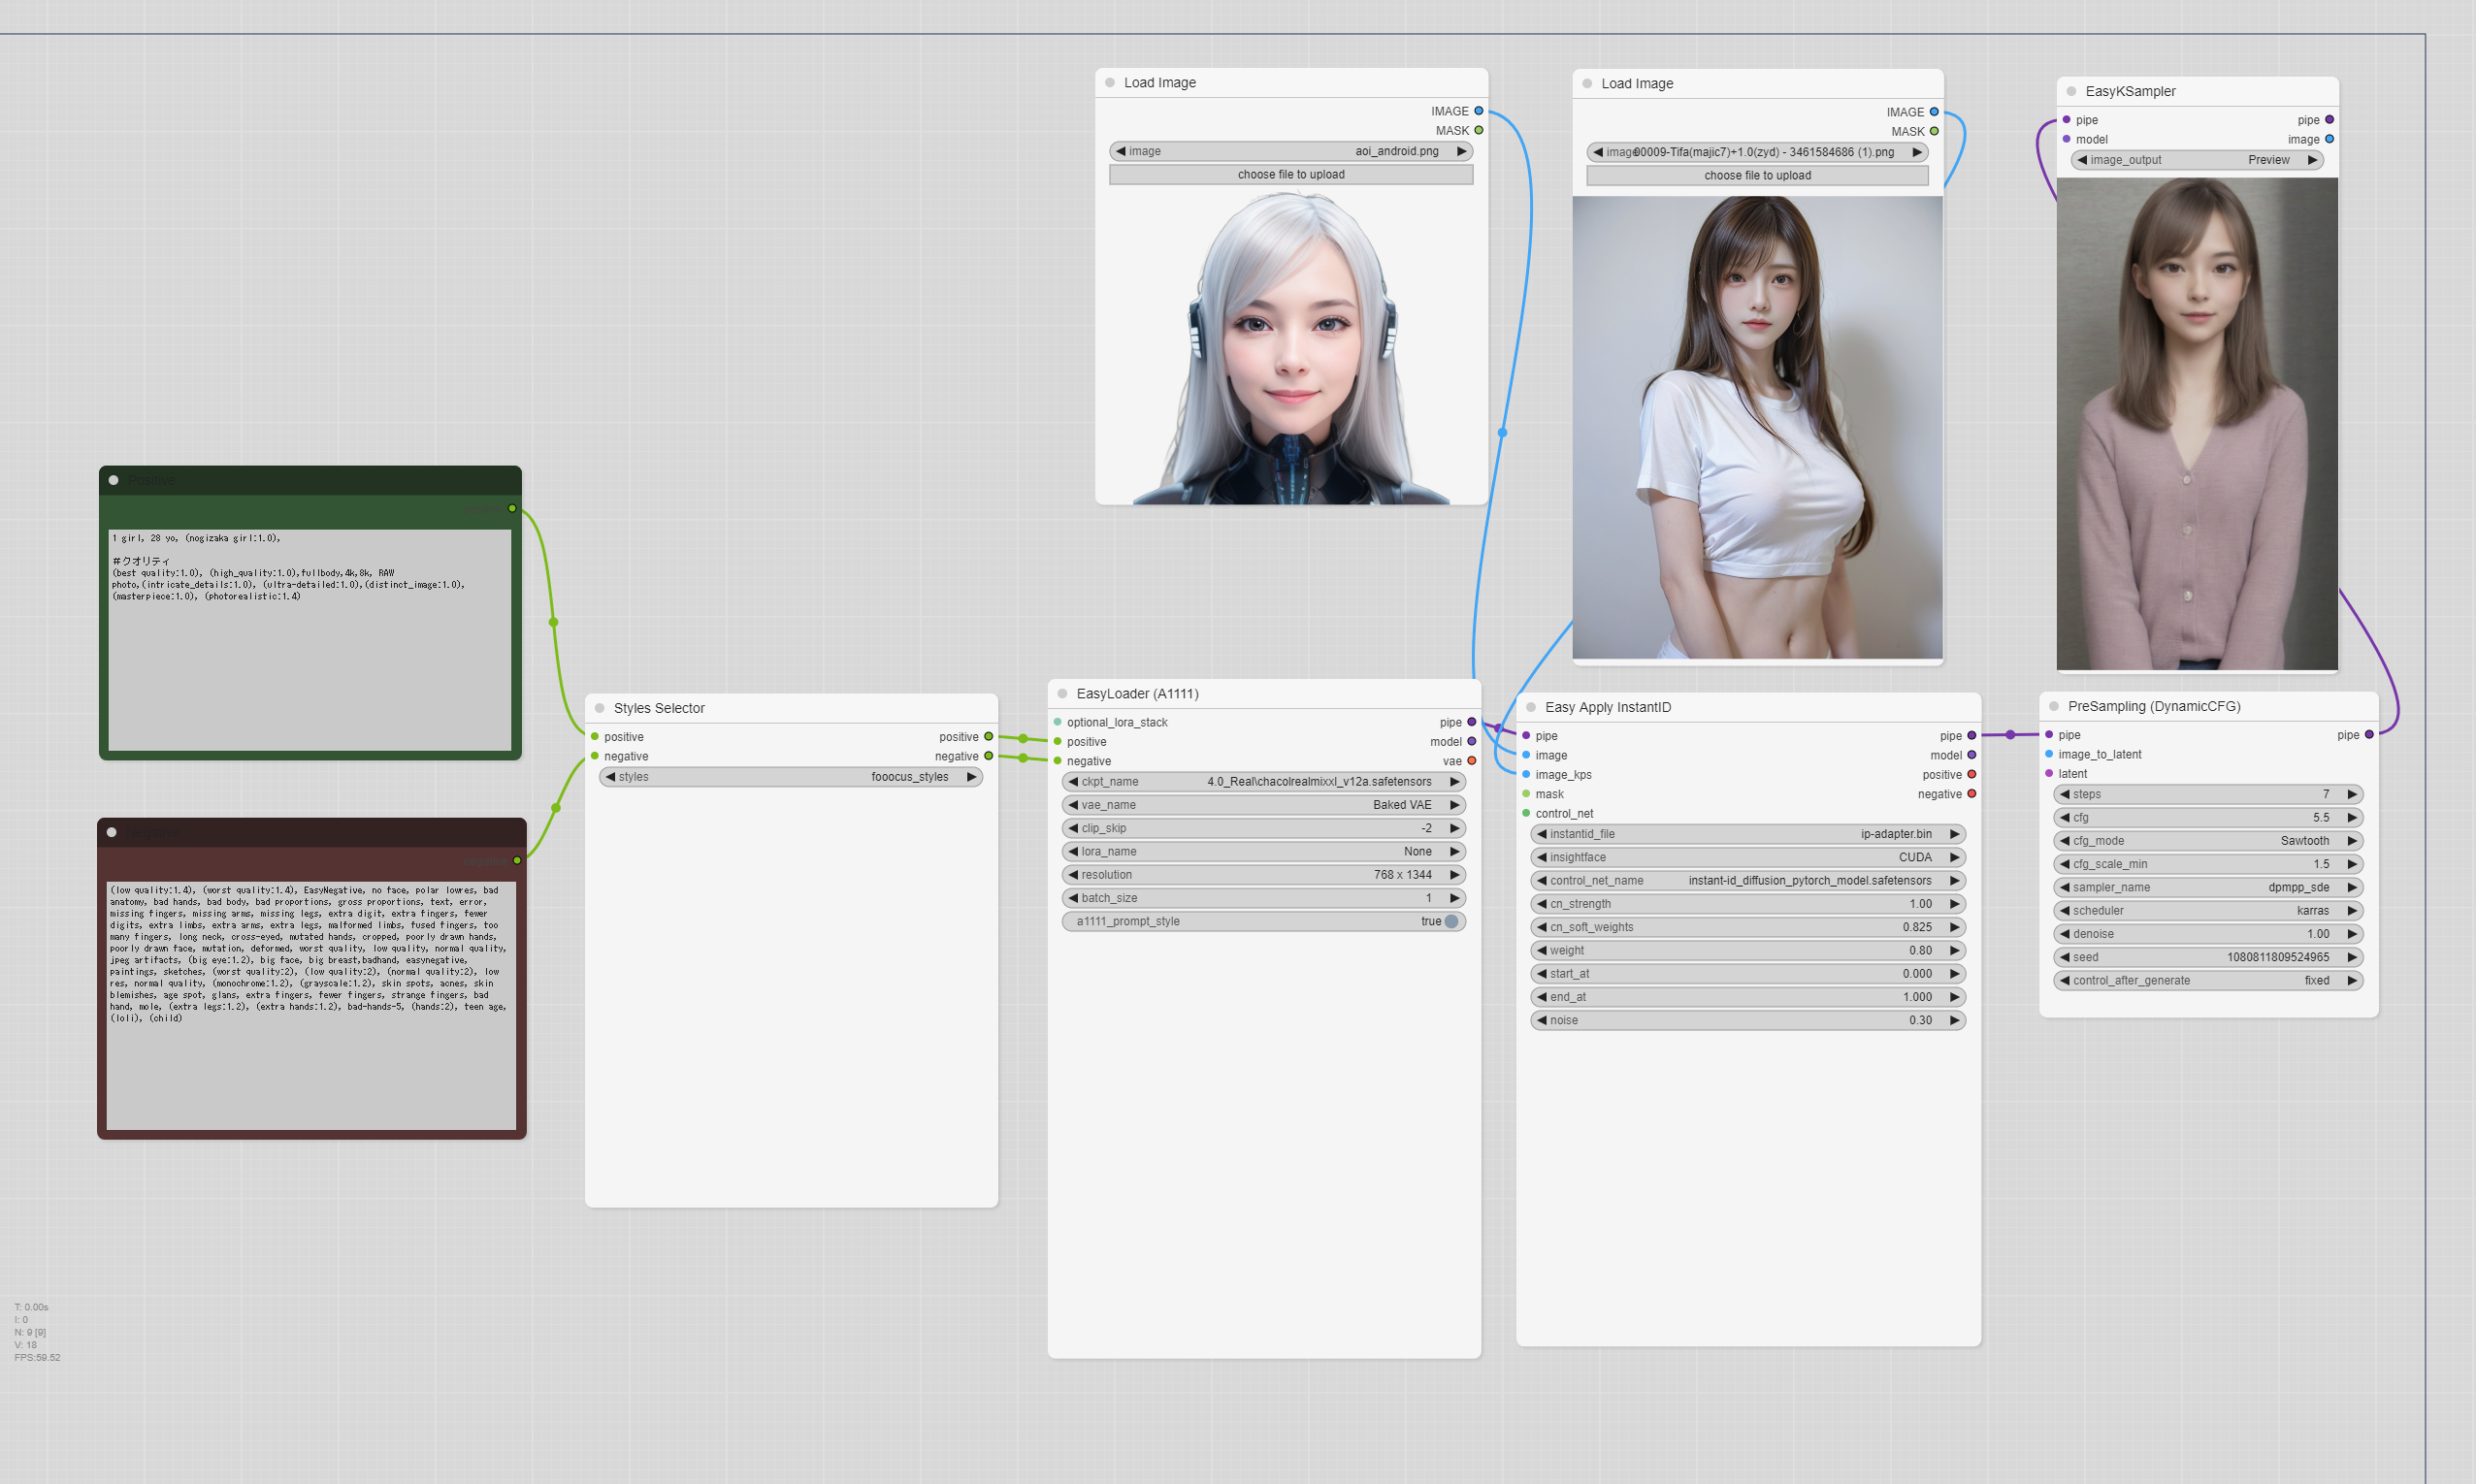2476x1484 pixels.
Task: Click the mask input port on Easy Apply InstantID
Action: point(1526,794)
